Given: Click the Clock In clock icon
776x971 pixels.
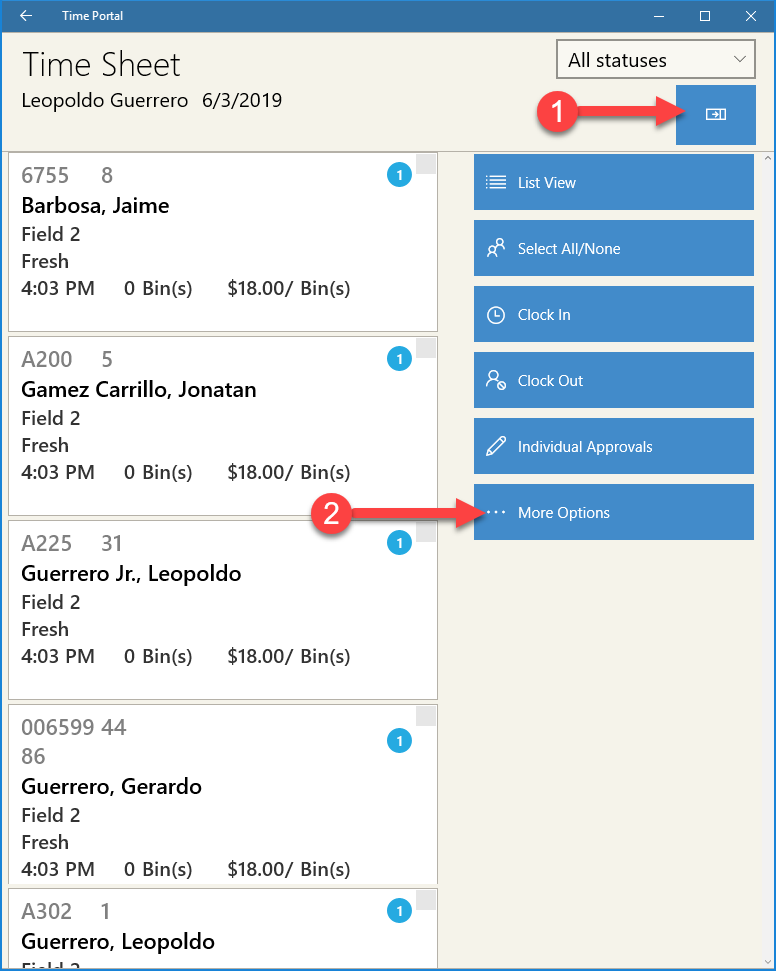Looking at the screenshot, I should coord(495,315).
